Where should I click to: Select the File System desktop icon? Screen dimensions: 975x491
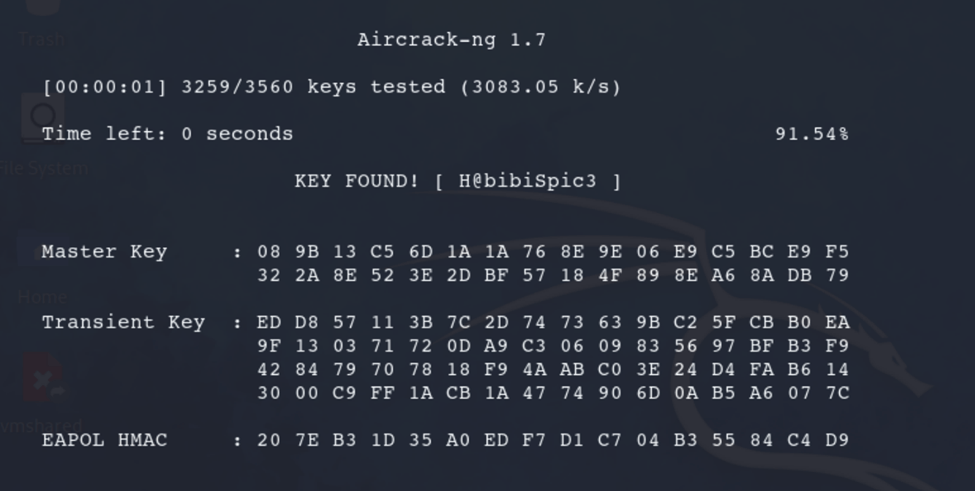coord(42,125)
